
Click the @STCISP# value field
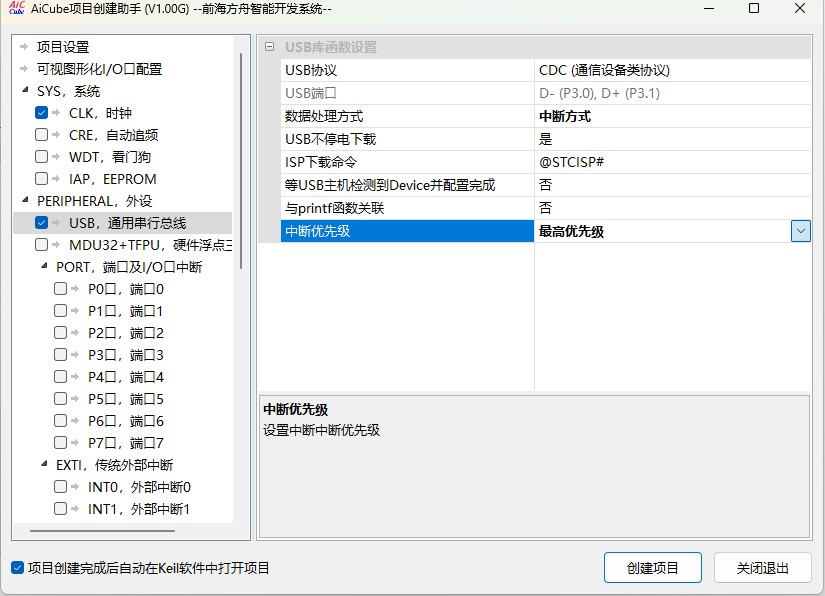tap(672, 162)
